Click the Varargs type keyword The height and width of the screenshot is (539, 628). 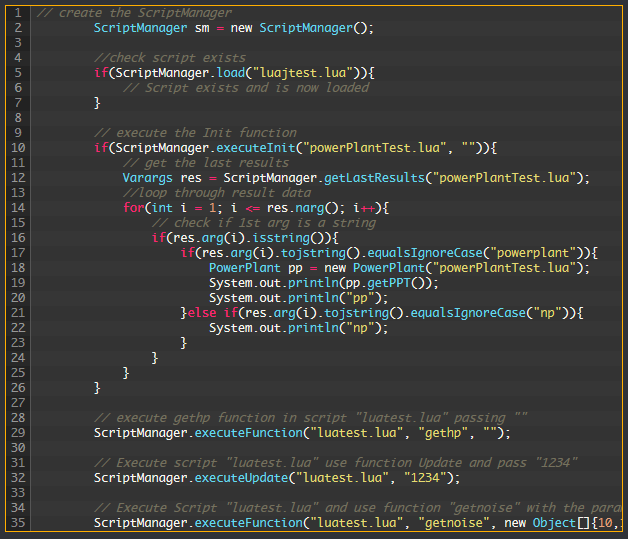[x=148, y=178]
